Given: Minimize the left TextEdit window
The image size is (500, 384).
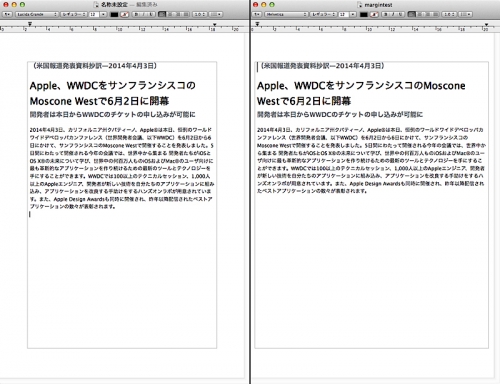Looking at the screenshot, I should click(x=14, y=5).
